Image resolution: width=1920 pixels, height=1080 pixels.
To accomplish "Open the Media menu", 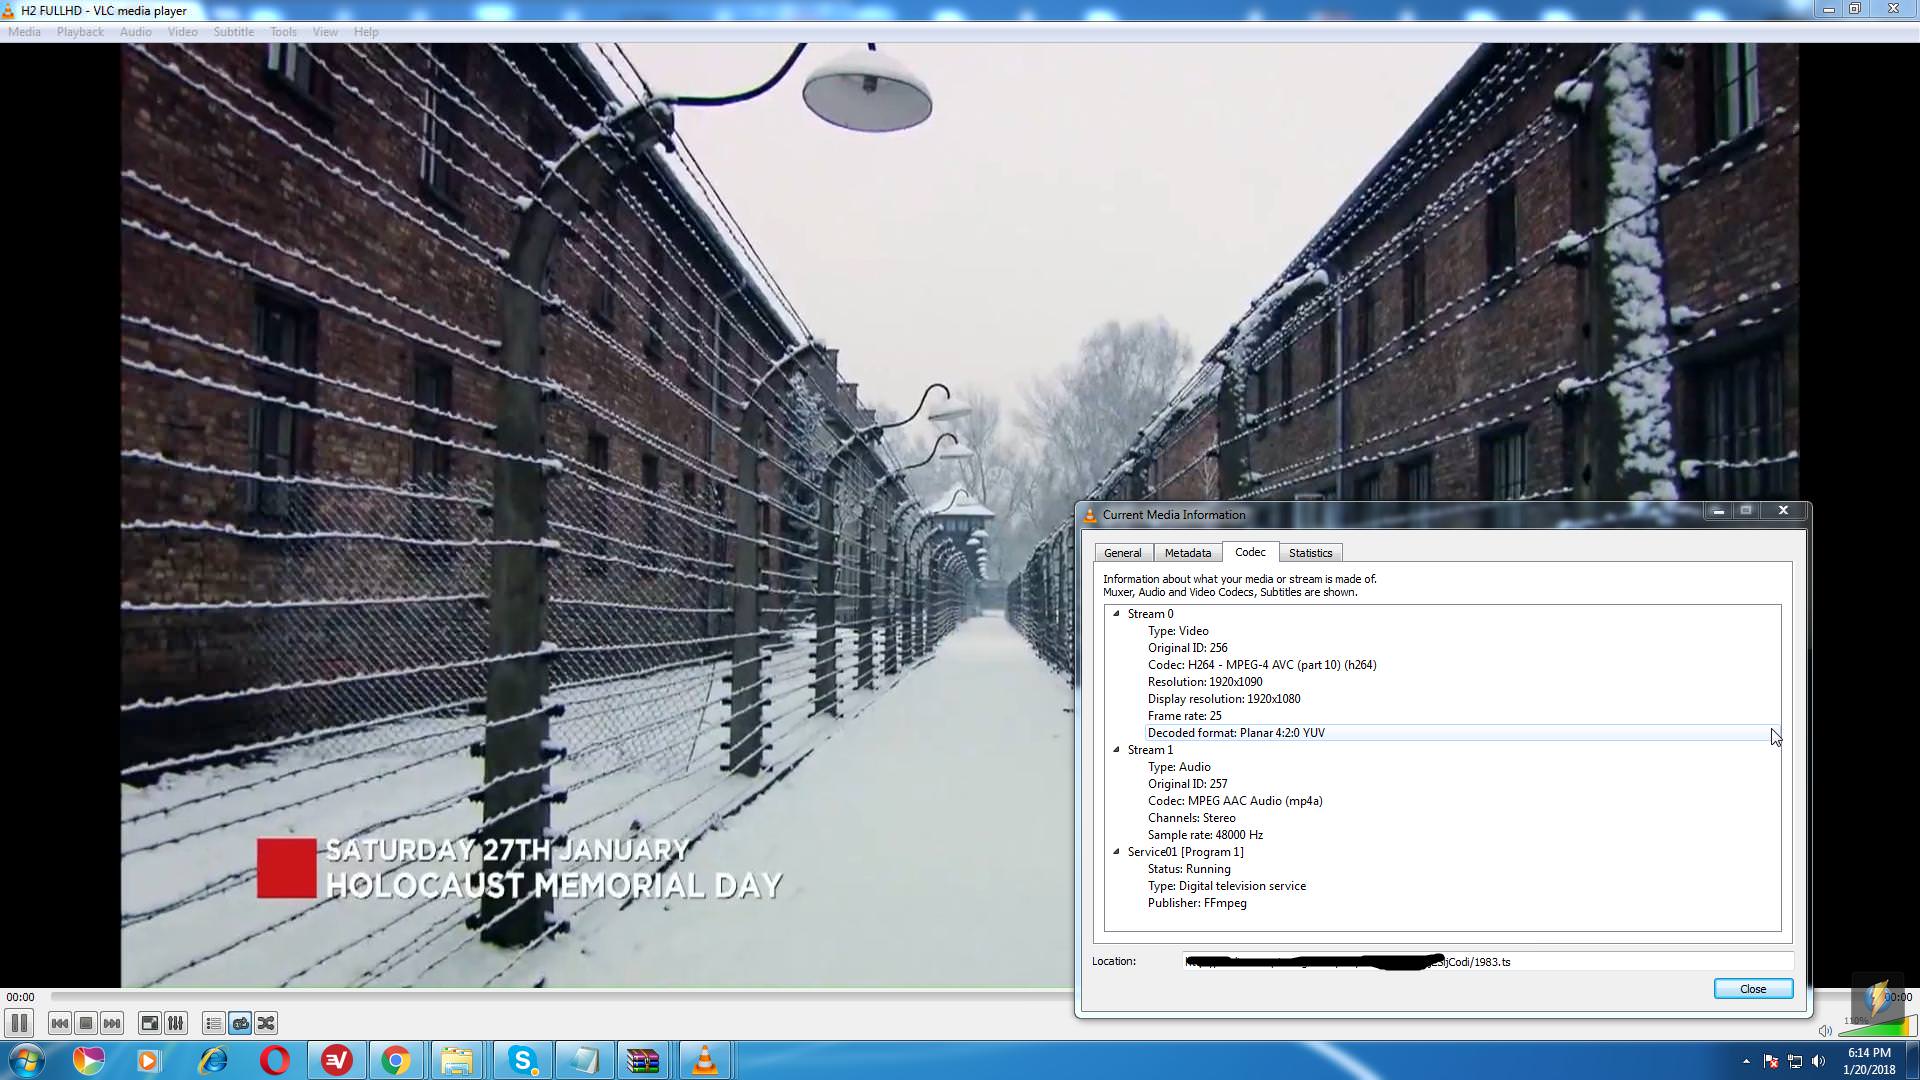I will (x=24, y=32).
